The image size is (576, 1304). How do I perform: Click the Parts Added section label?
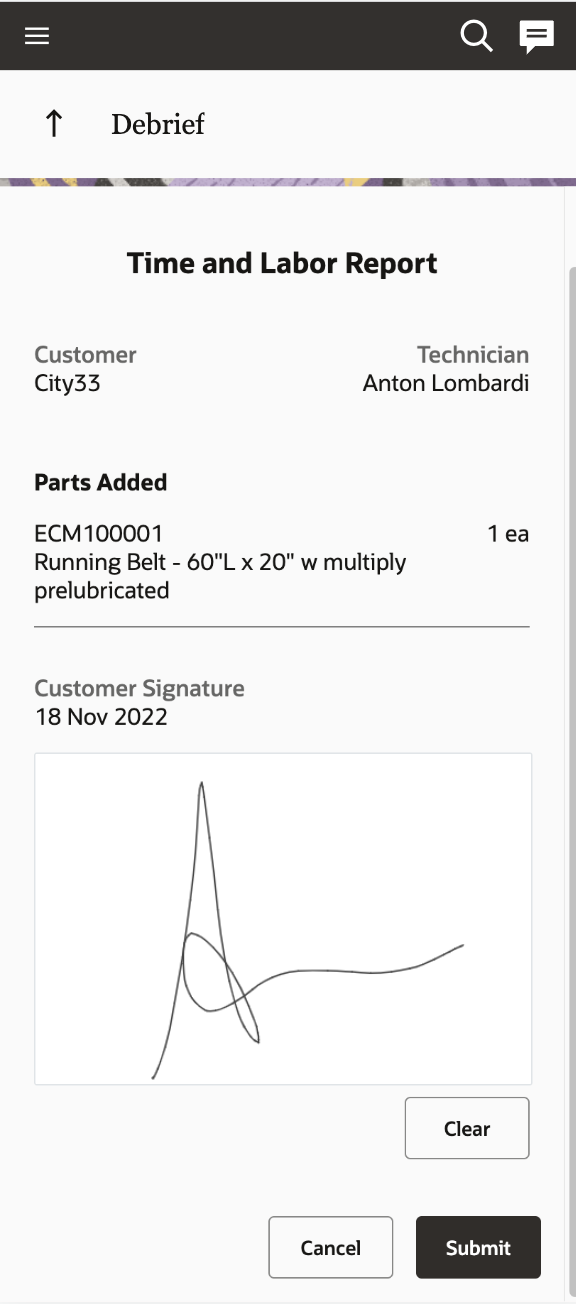[100, 482]
